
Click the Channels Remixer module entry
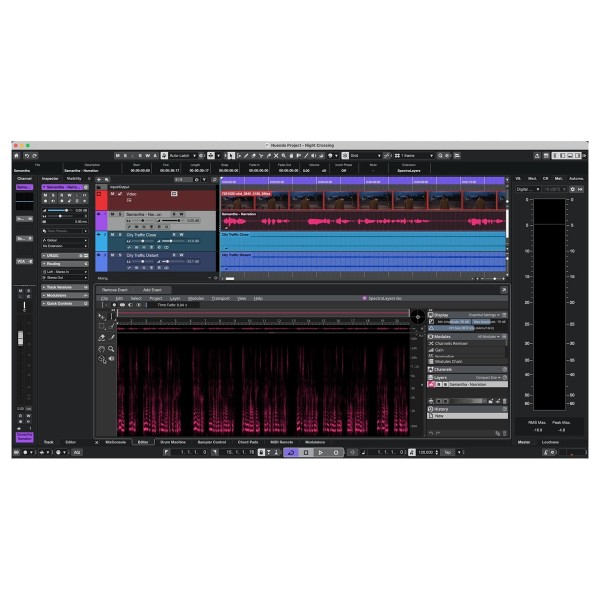click(x=466, y=344)
